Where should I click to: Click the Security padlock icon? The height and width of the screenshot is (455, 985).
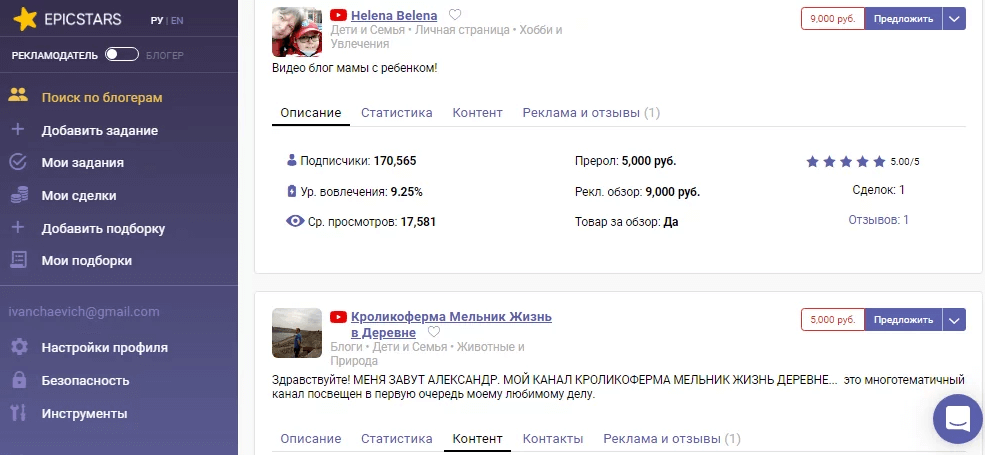tap(18, 380)
